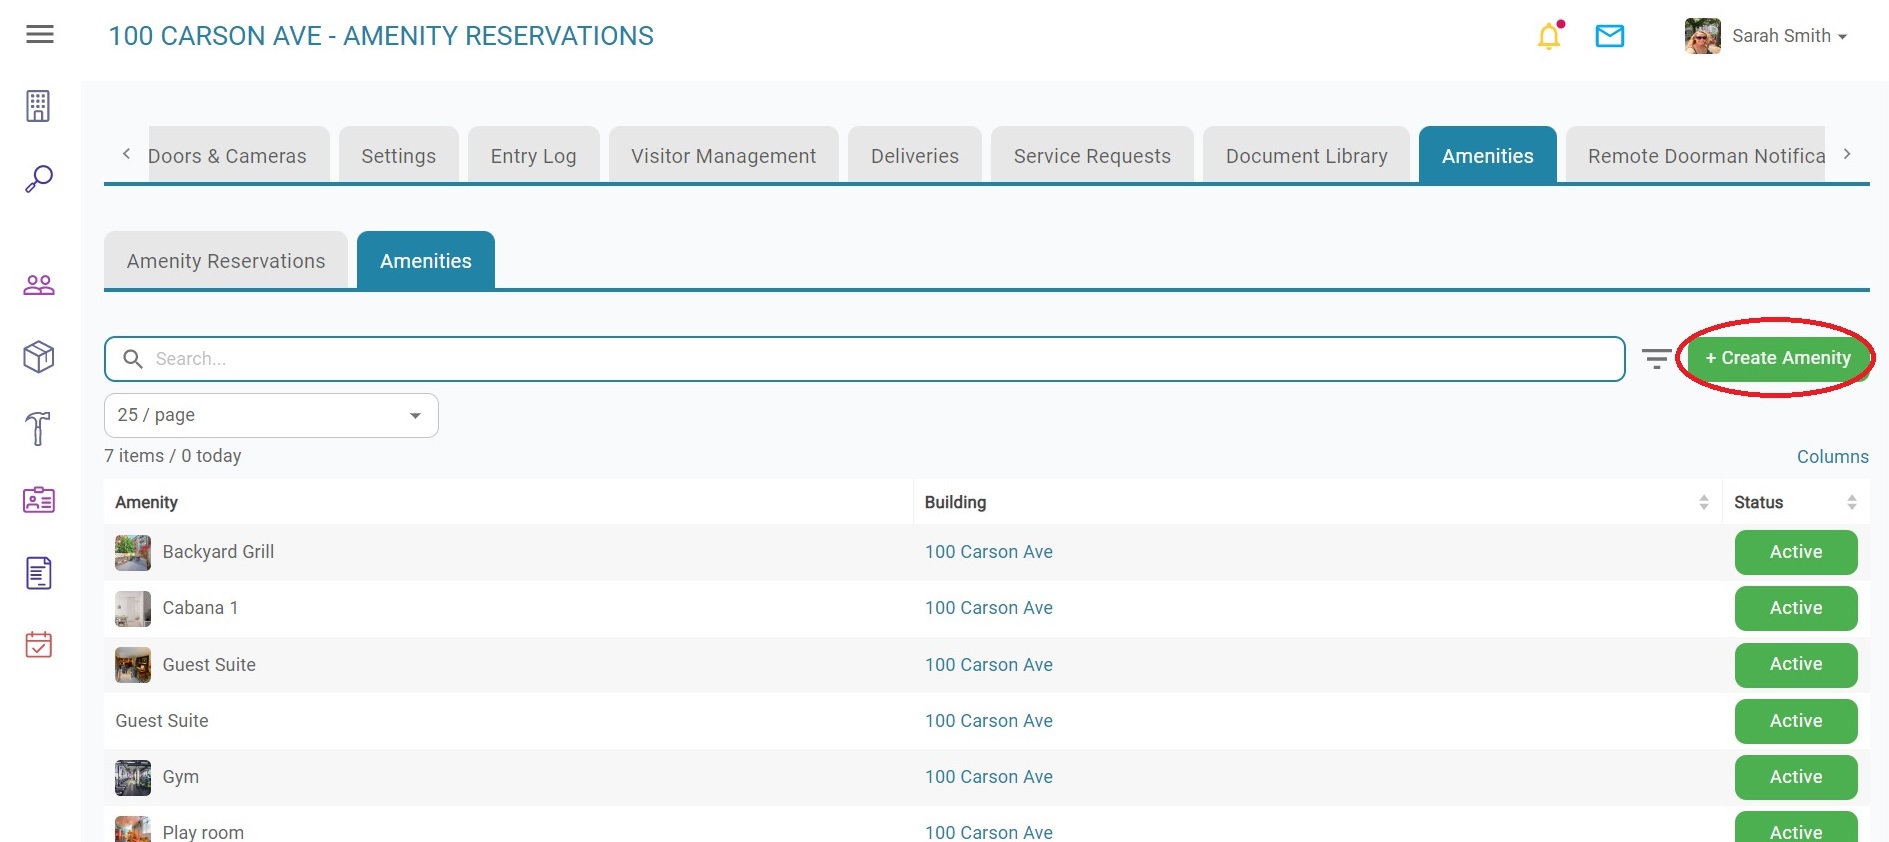Open 100 Carson Ave link for Backyard Grill
Screen dimensions: 1889x842
point(988,552)
